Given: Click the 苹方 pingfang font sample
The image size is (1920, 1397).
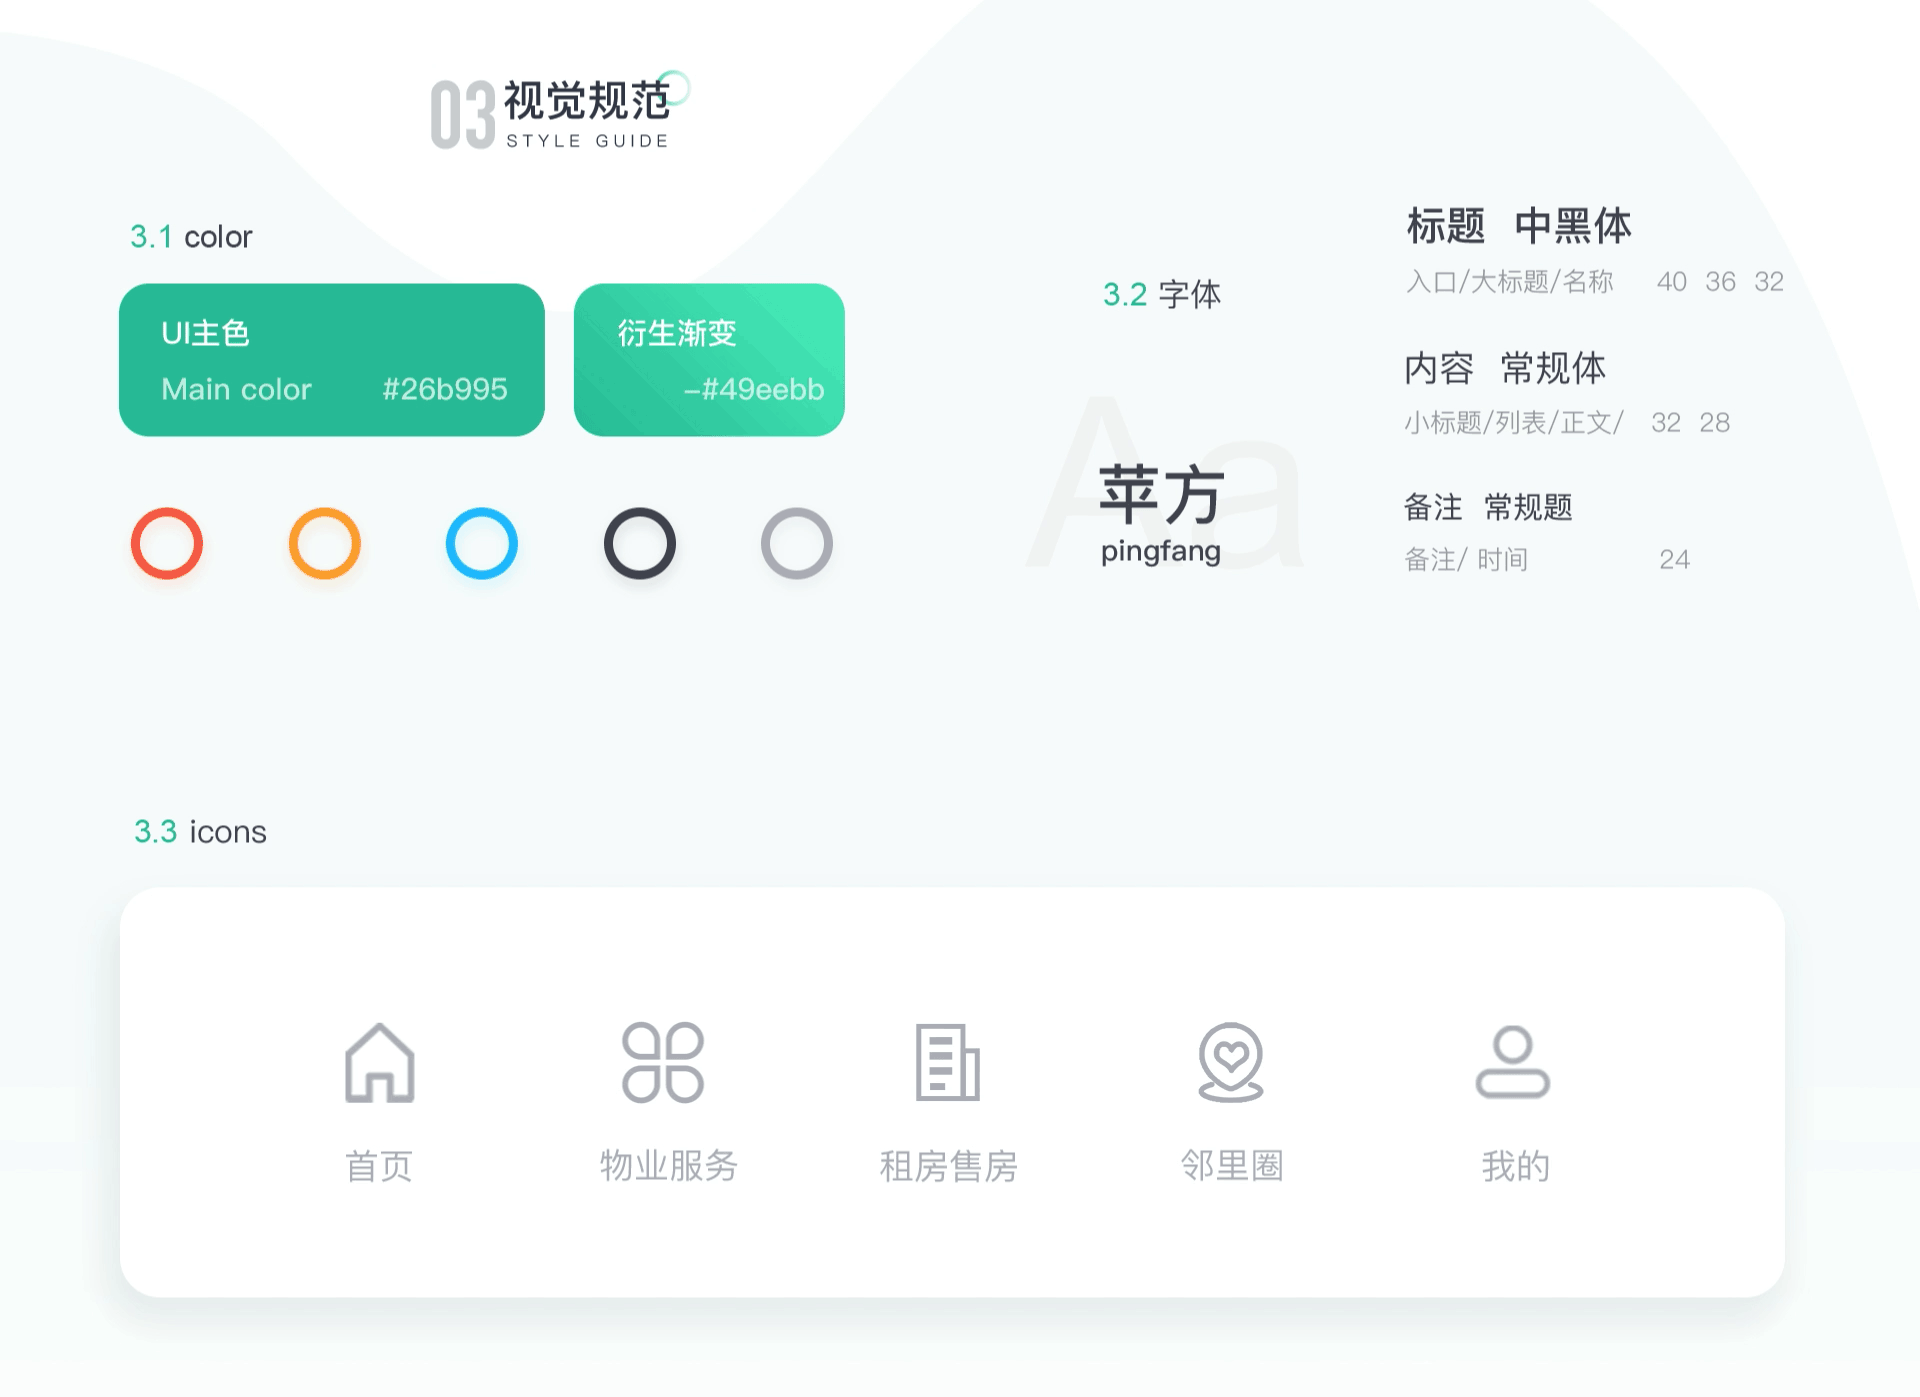Looking at the screenshot, I should pos(1161,514).
